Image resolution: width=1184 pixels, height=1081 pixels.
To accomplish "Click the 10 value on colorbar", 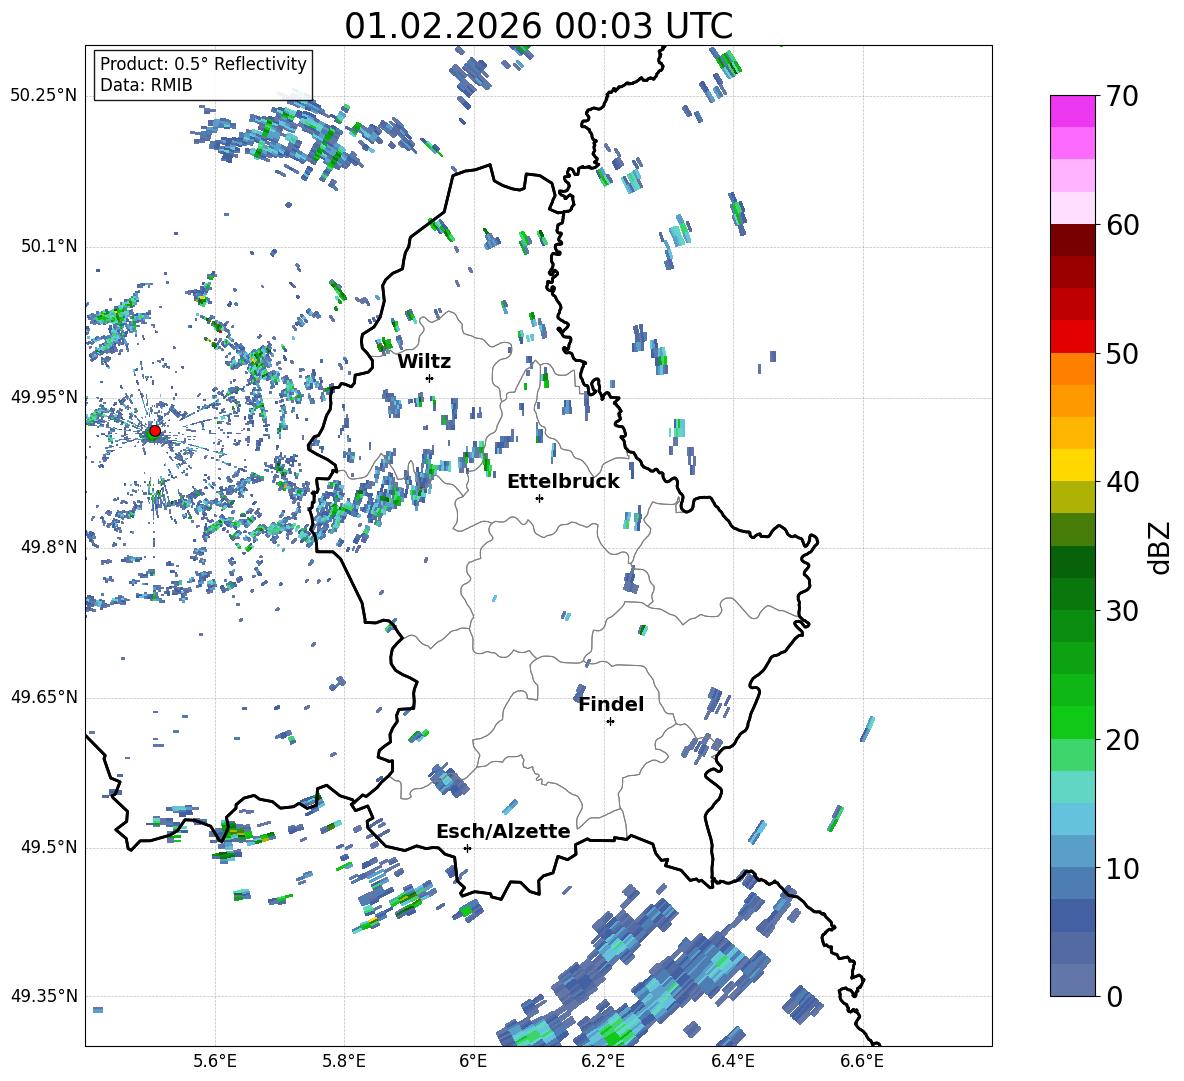I will point(1122,868).
